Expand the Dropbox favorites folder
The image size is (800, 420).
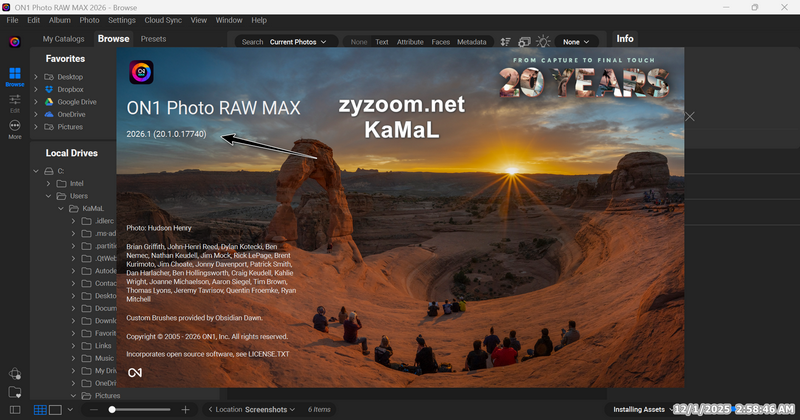point(36,89)
